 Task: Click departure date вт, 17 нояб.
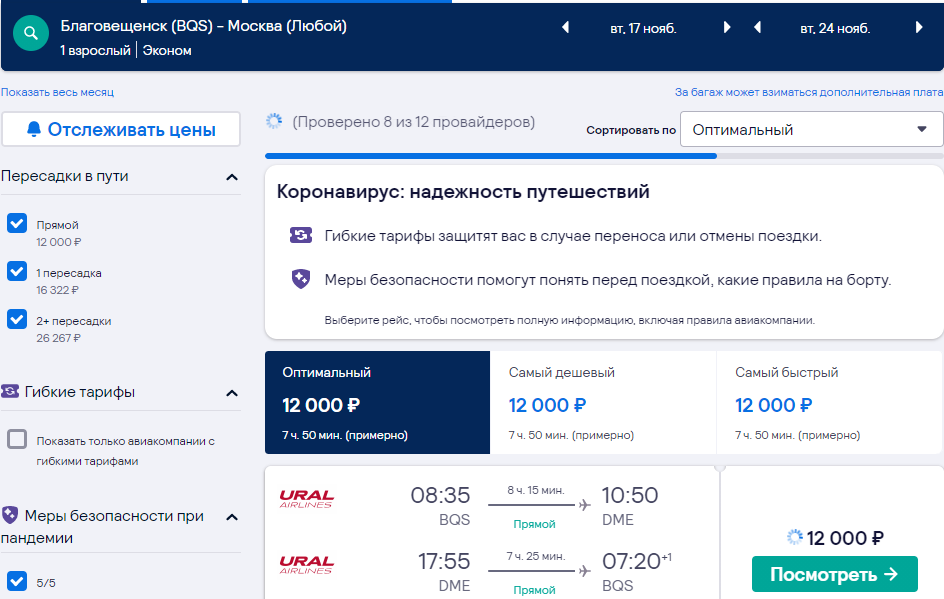[x=643, y=28]
